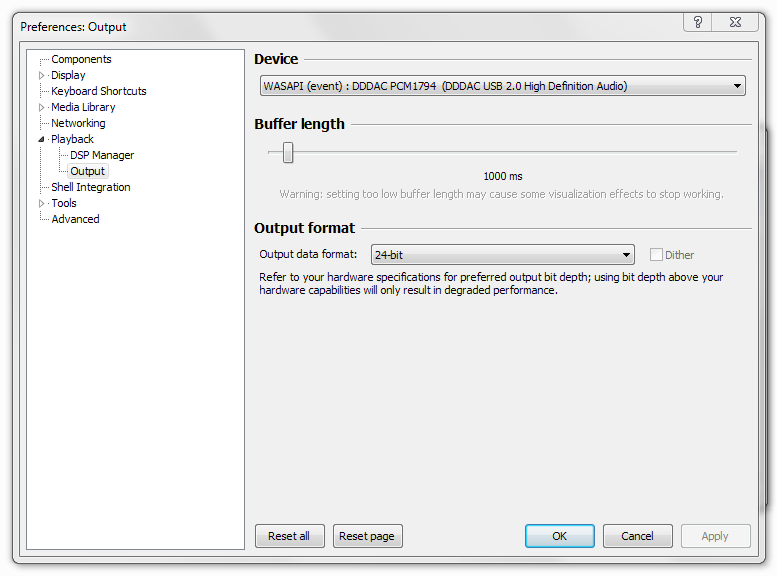Screen dimensions: 777x576
Task: Open the DSP Manager page
Action: pos(101,155)
